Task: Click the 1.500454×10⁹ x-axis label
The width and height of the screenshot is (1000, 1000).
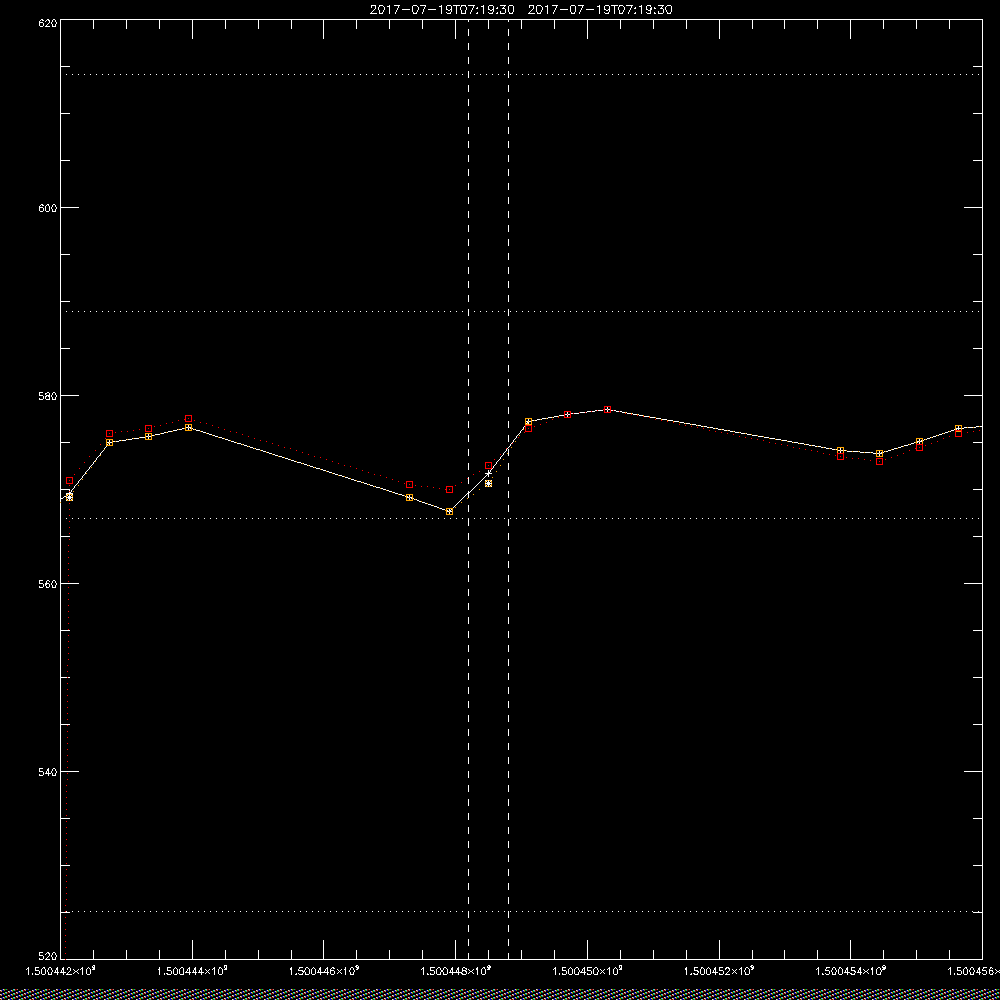Action: click(851, 971)
